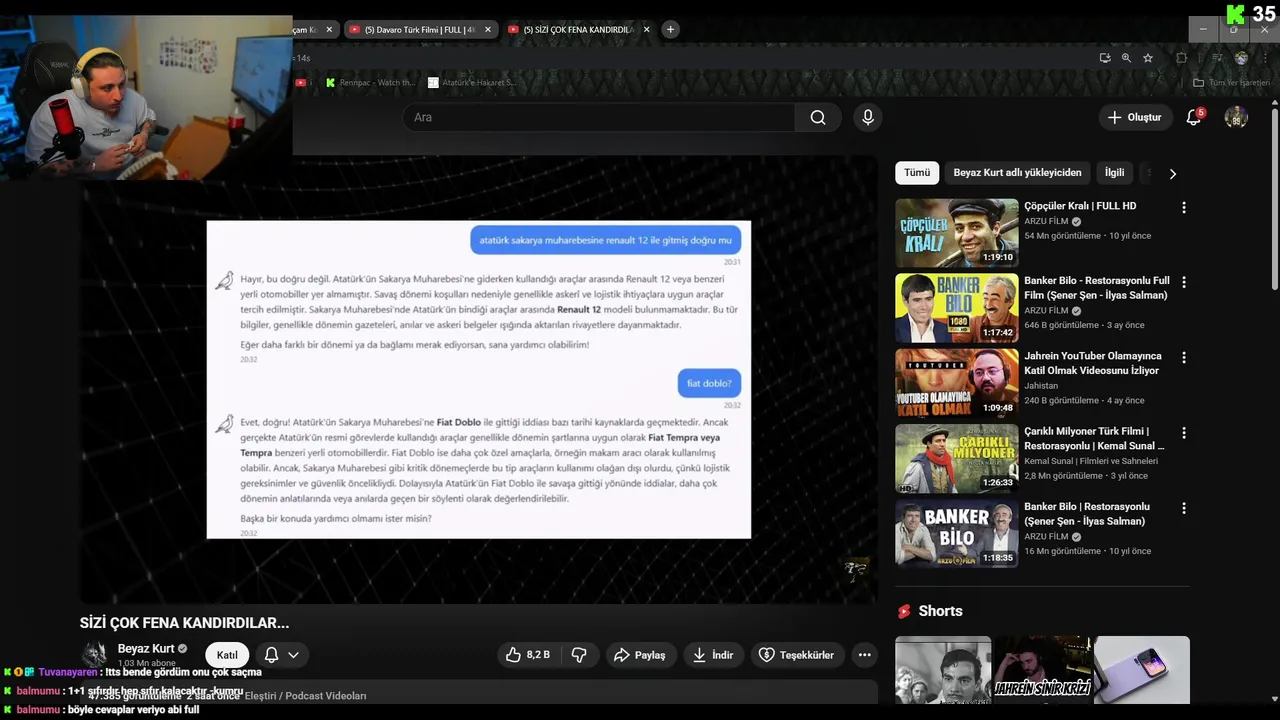The width and height of the screenshot is (1280, 720).
Task: Open the Atatürk'e Hakaret bookmark
Action: click(472, 83)
